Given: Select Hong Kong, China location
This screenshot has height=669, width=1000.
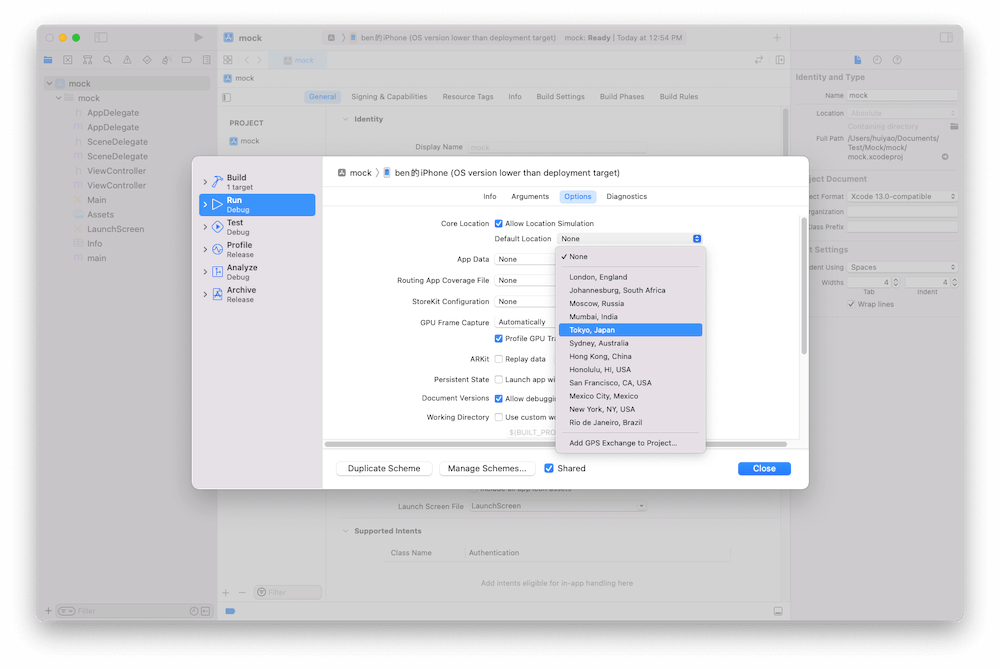Looking at the screenshot, I should click(x=630, y=357).
